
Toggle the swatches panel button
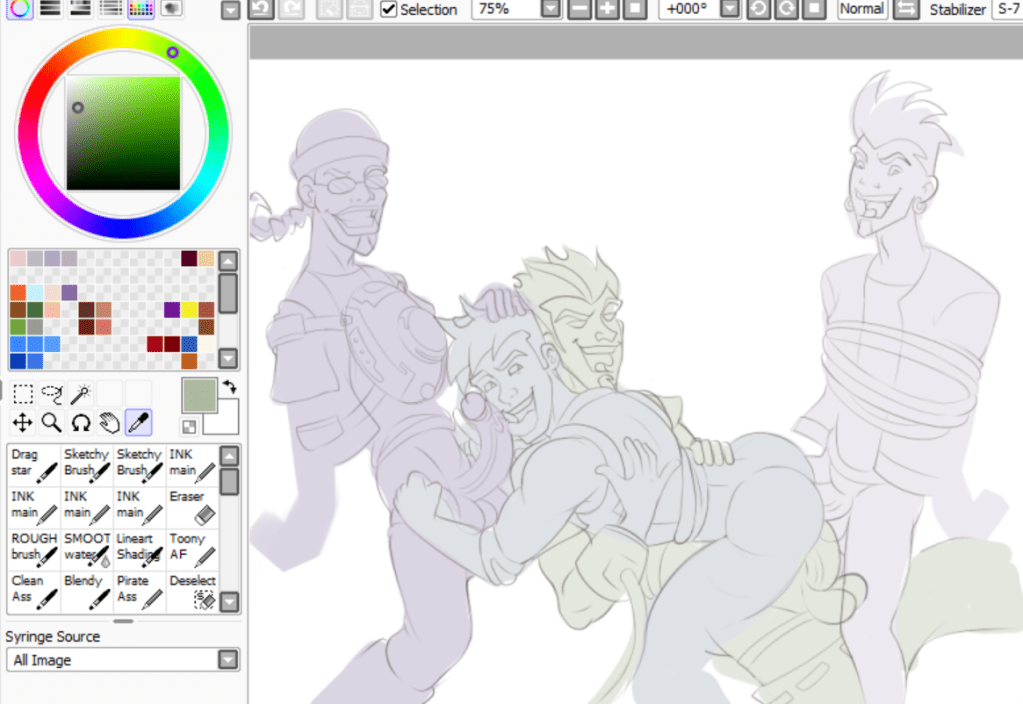pos(140,9)
